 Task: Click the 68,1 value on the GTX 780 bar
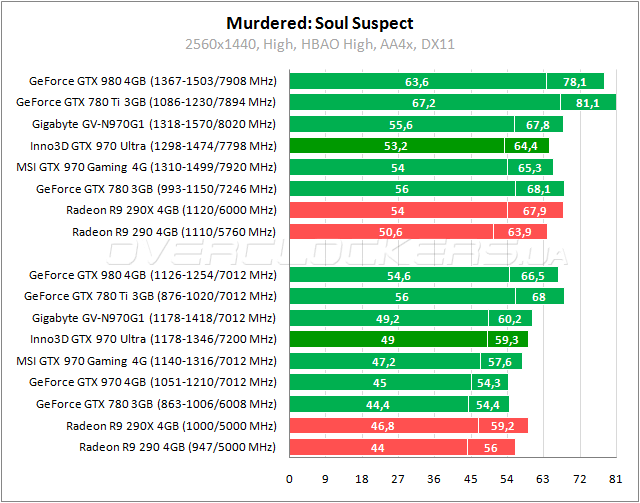[x=539, y=190]
